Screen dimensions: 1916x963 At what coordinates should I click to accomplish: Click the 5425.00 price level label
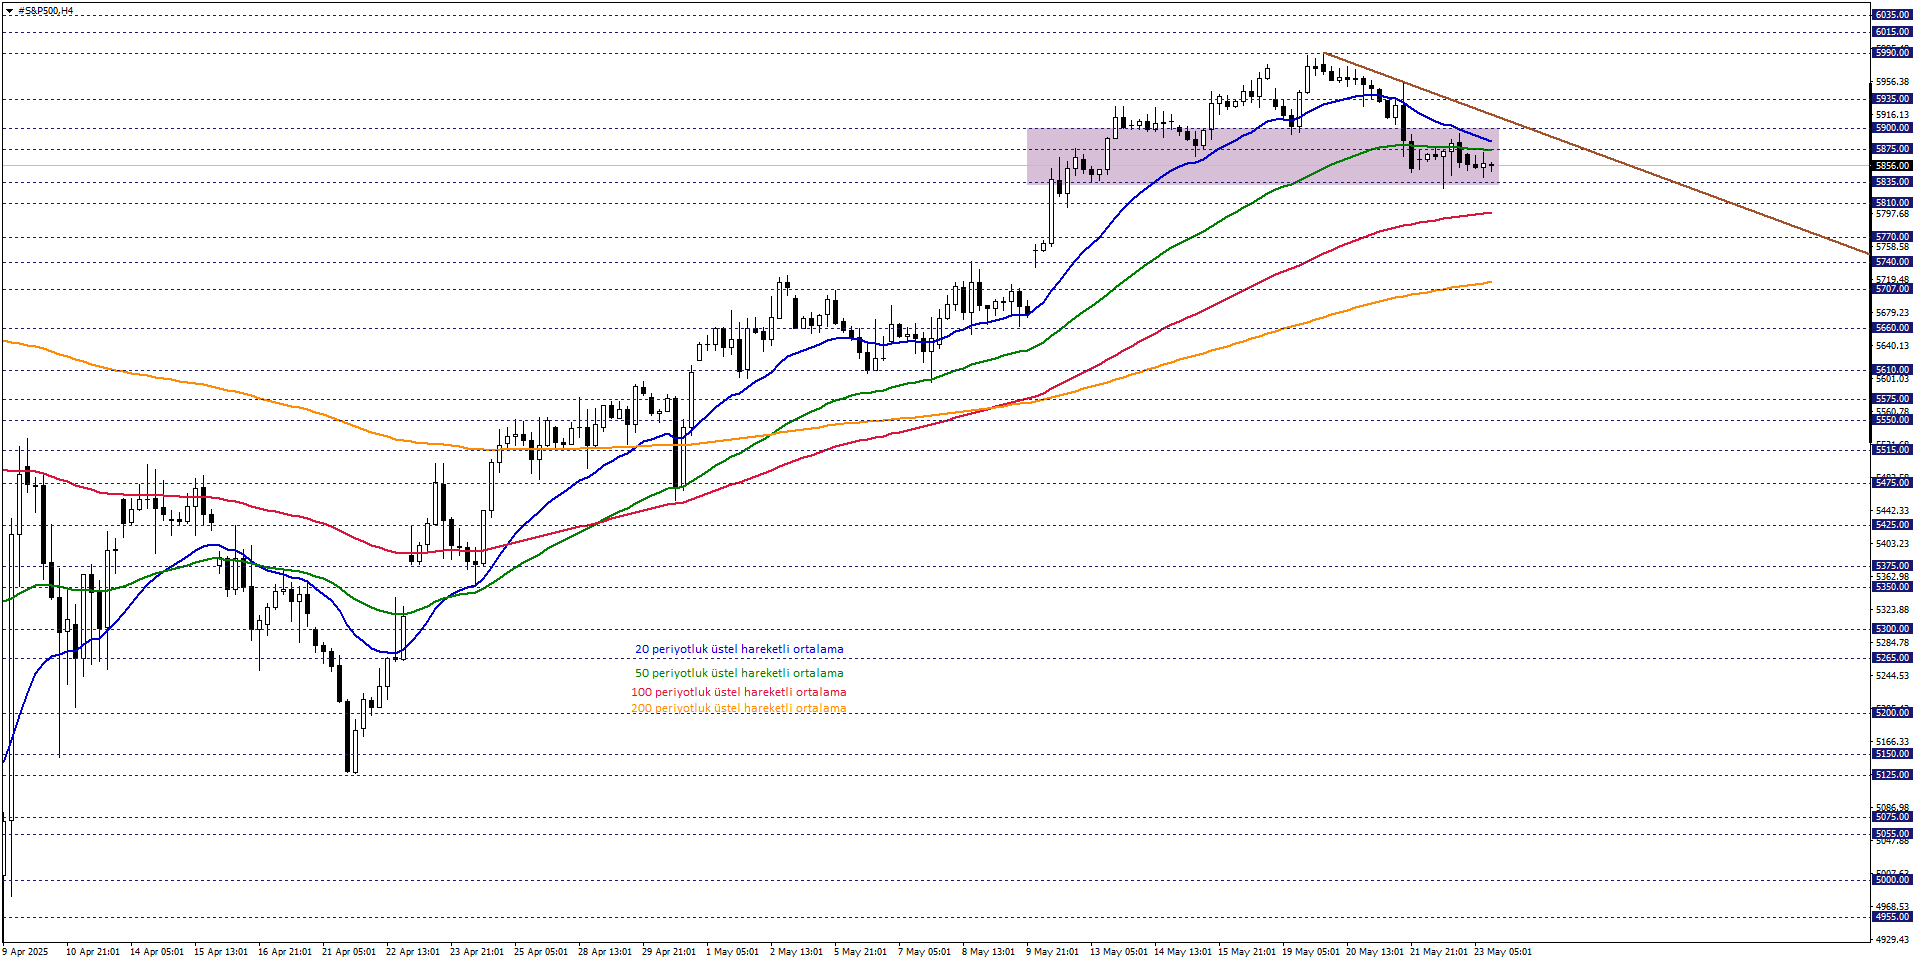[x=1892, y=525]
